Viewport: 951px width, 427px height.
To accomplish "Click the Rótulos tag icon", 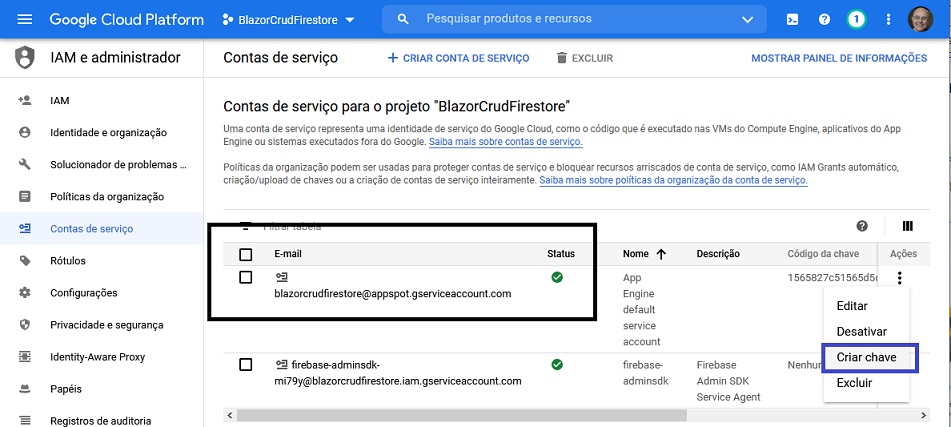I will 25,261.
